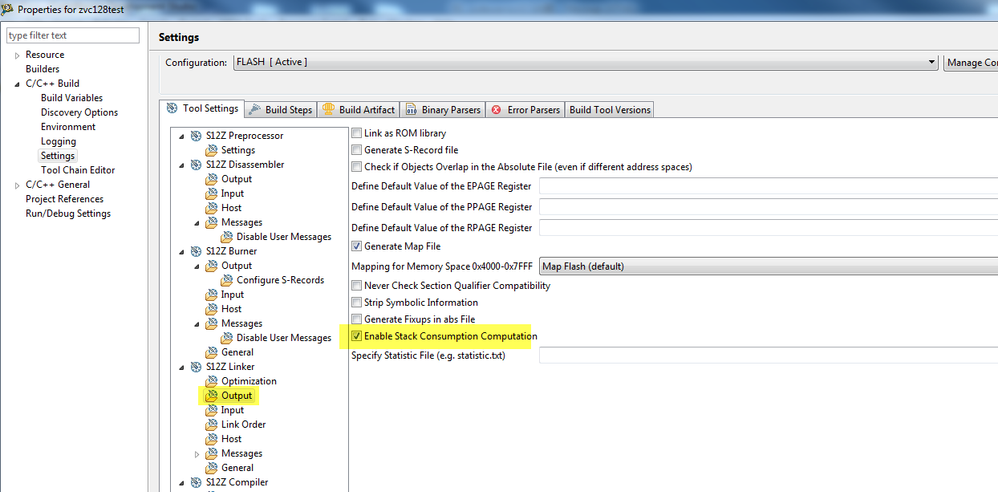The image size is (998, 492).
Task: Expand Messages node under S12Z Linker
Action: 197,454
